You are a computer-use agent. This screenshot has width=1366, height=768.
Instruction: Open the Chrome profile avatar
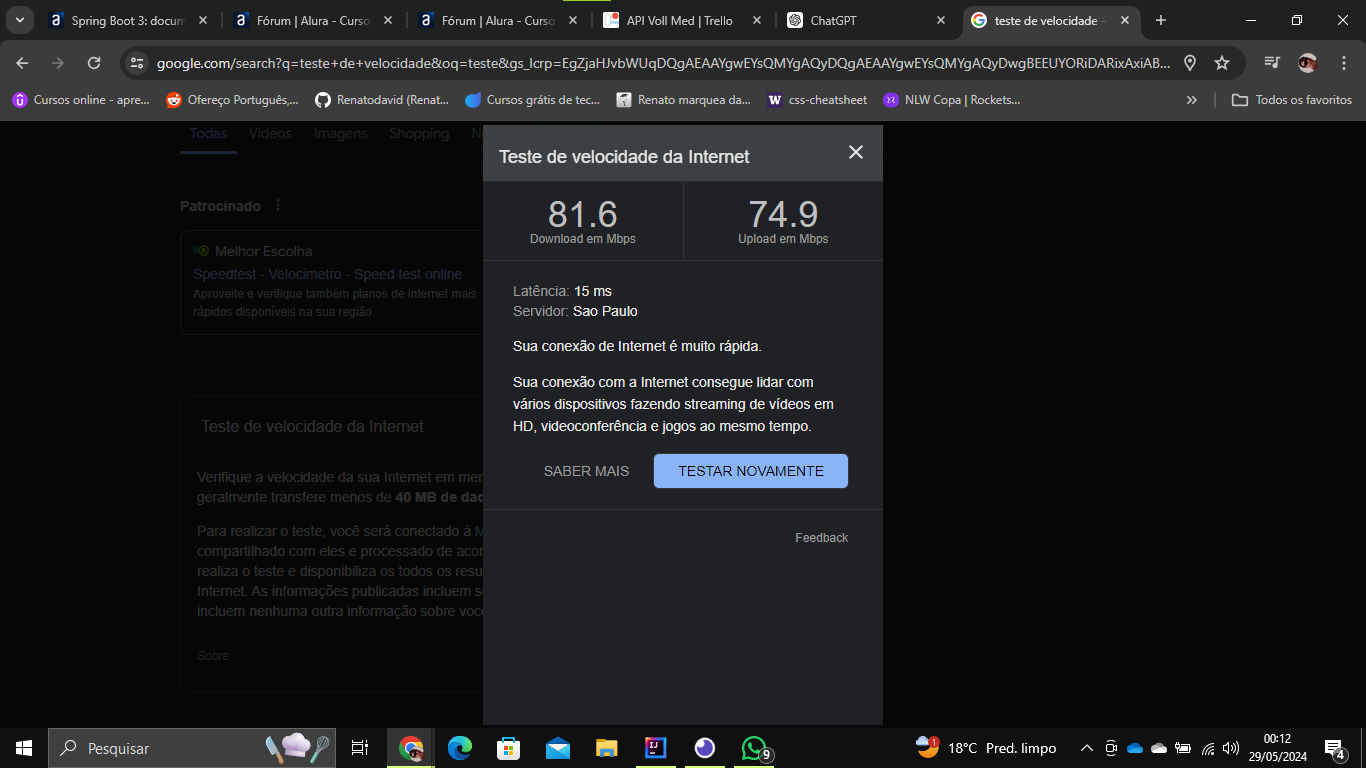point(1307,63)
